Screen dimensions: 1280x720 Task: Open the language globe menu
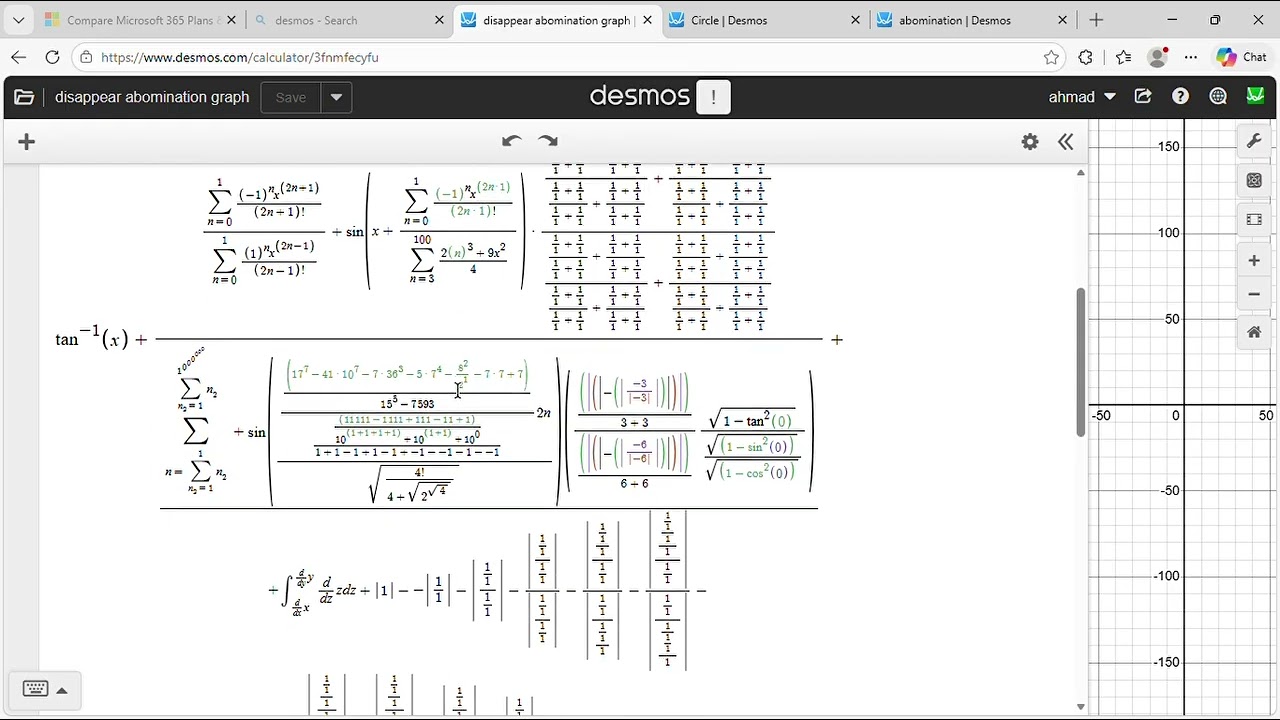pos(1218,97)
